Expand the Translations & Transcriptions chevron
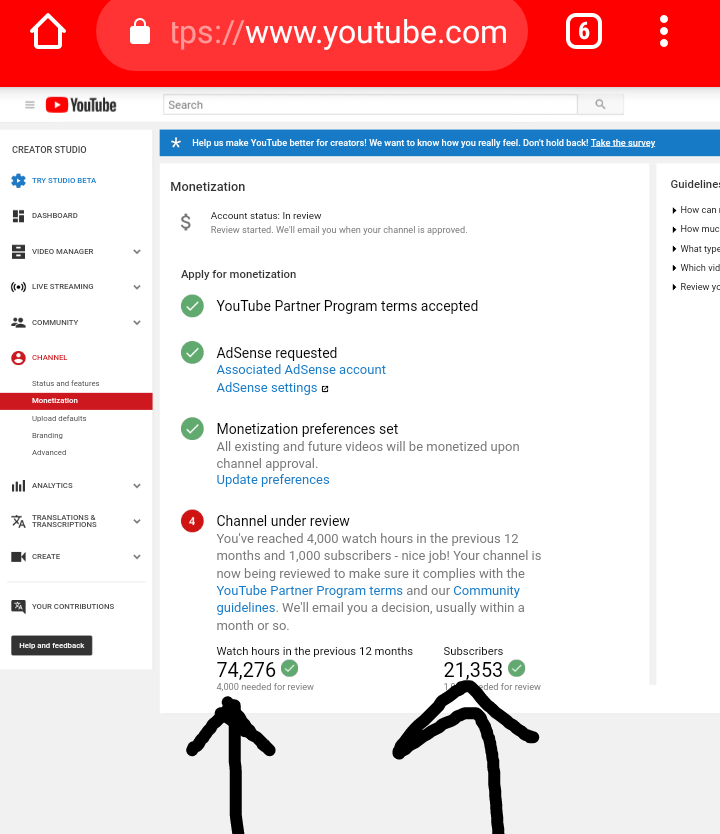Screen dimensions: 720x834 (137, 521)
